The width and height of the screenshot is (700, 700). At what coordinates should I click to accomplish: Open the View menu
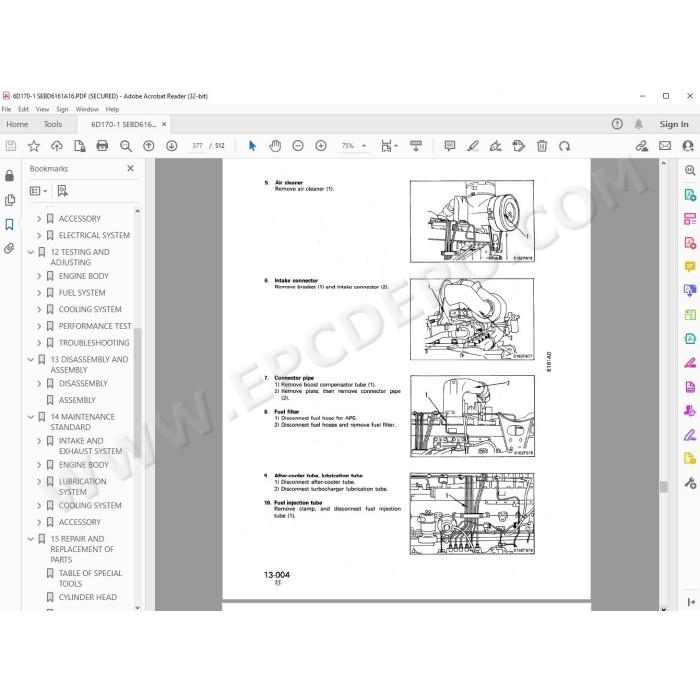tap(42, 109)
